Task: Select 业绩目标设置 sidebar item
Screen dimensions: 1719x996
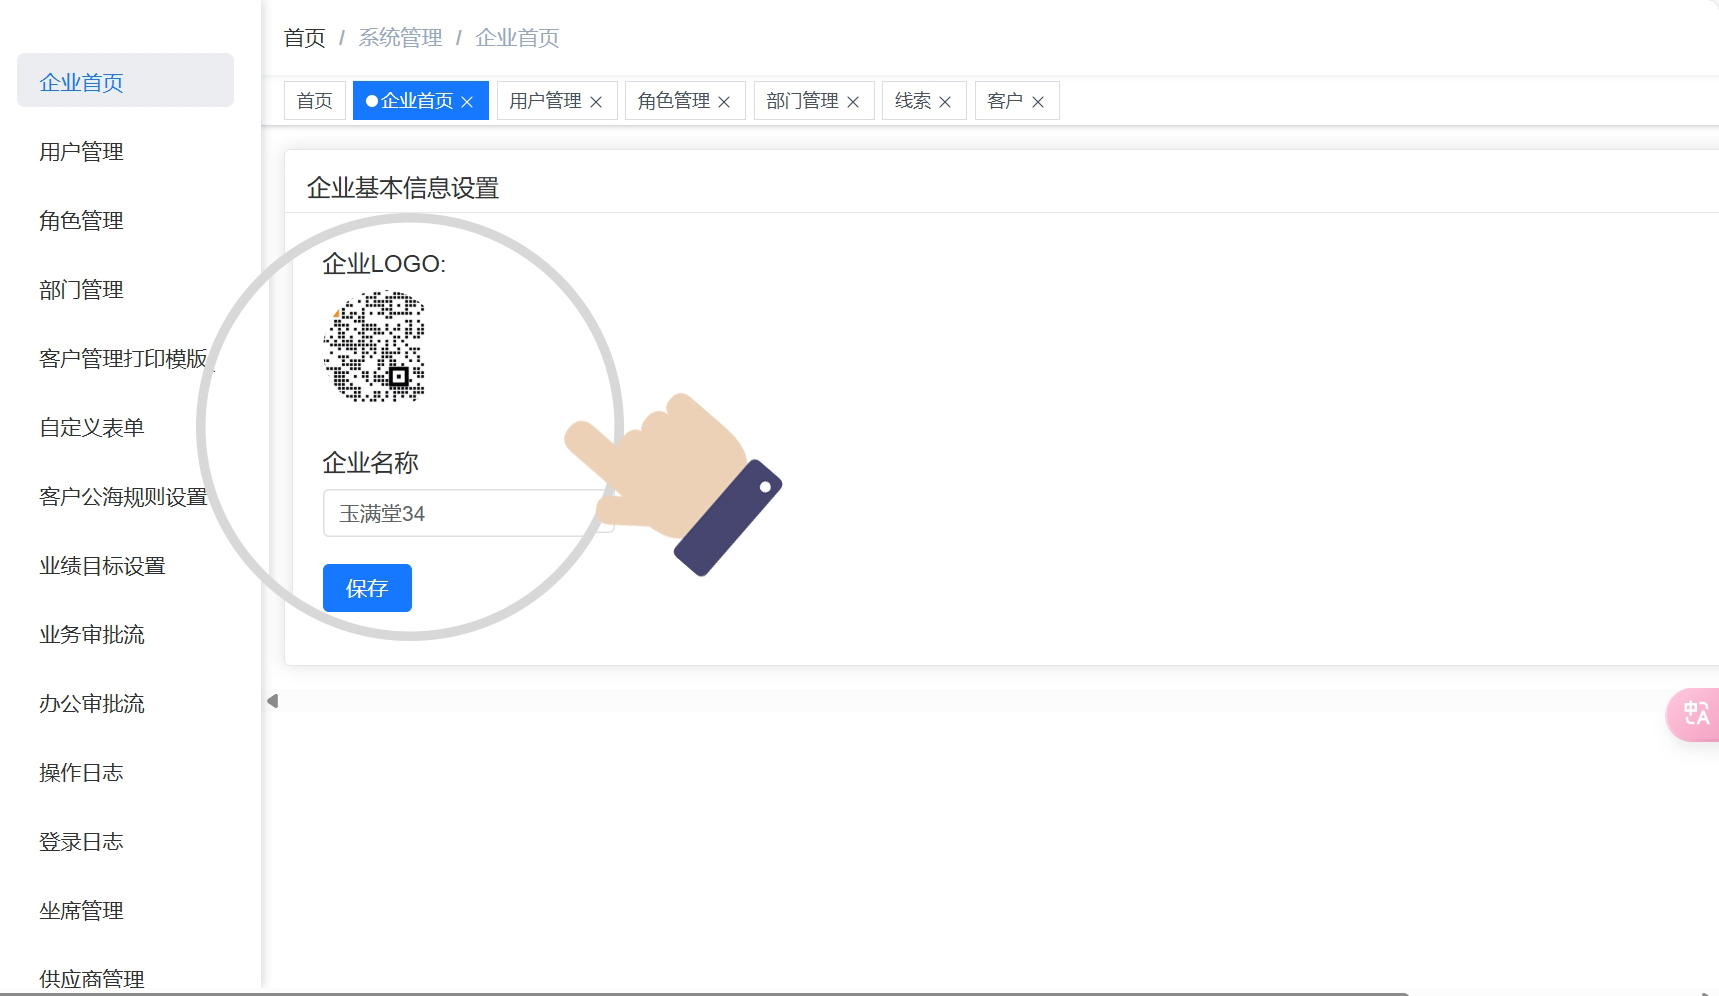Action: pyautogui.click(x=102, y=566)
